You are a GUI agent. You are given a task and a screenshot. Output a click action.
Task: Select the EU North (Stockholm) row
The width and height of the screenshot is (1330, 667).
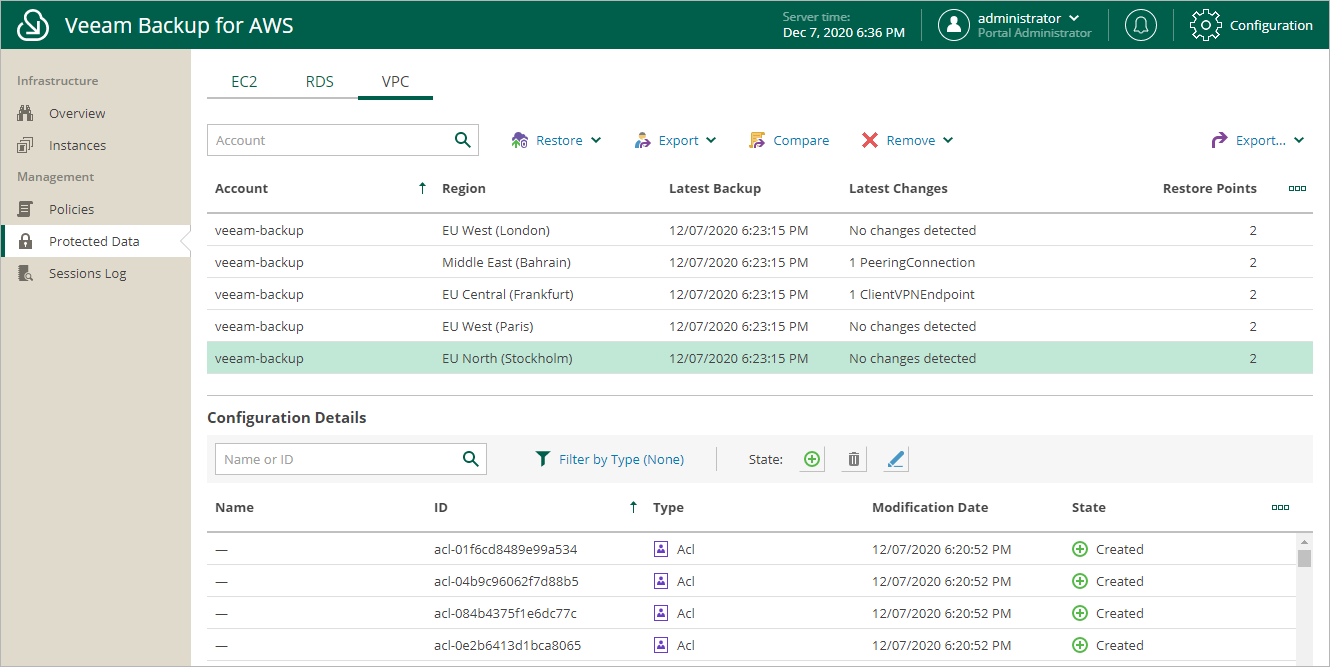coord(760,358)
